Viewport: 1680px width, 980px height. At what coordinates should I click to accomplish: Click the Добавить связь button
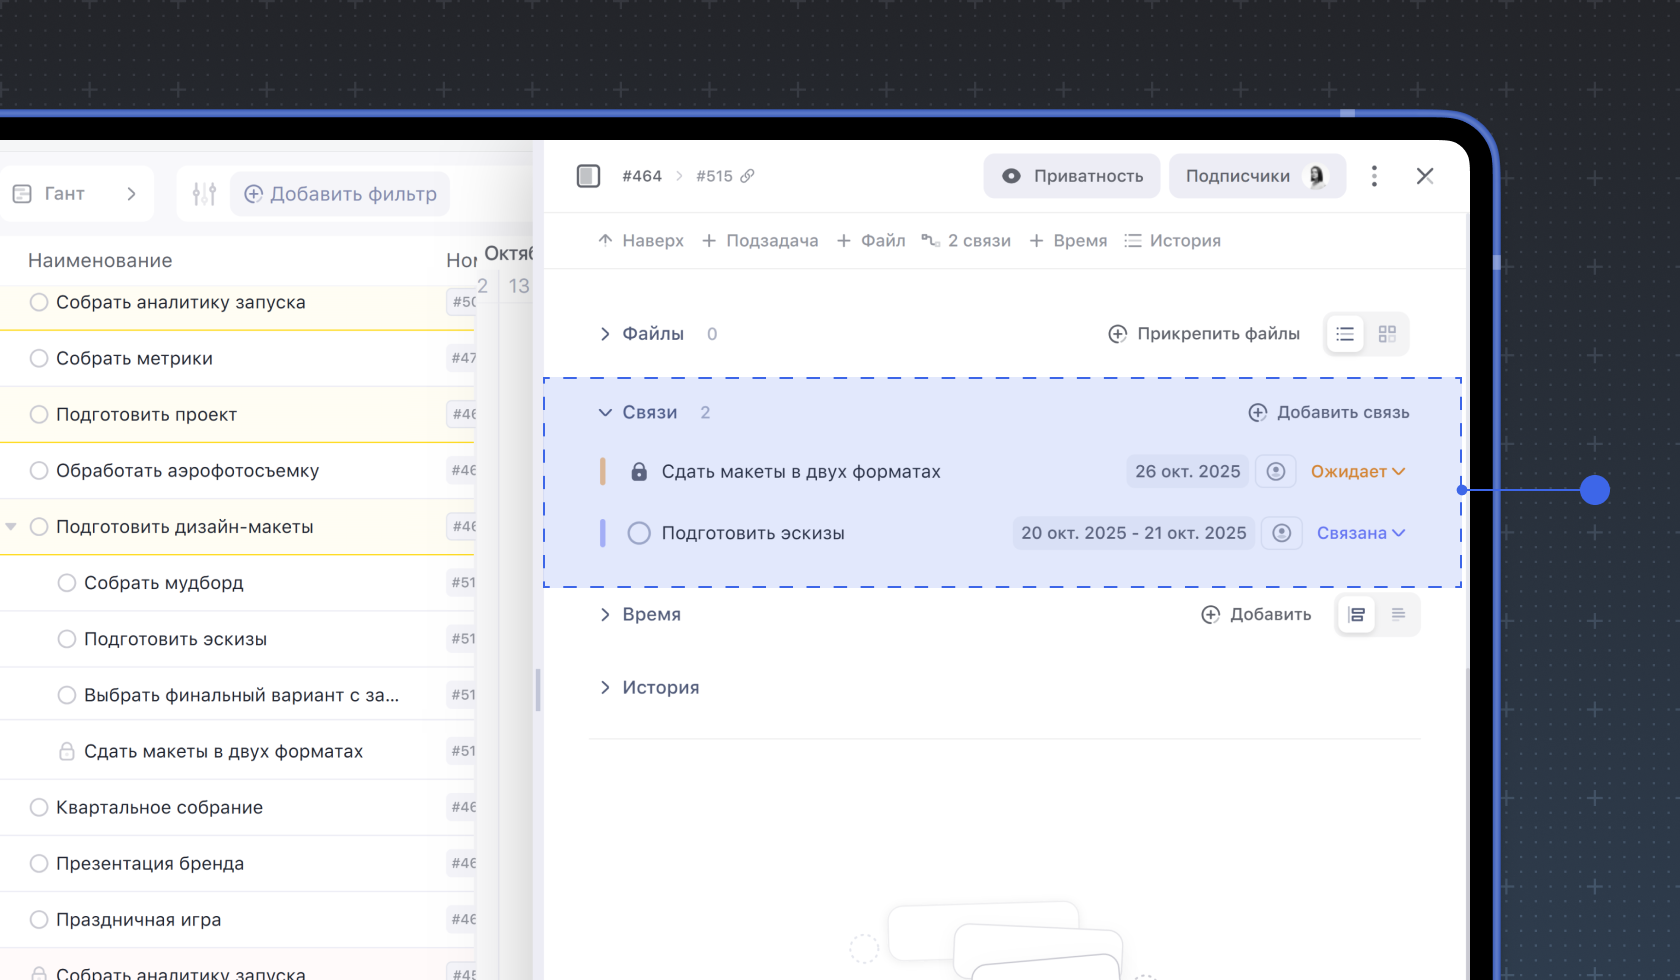1329,412
